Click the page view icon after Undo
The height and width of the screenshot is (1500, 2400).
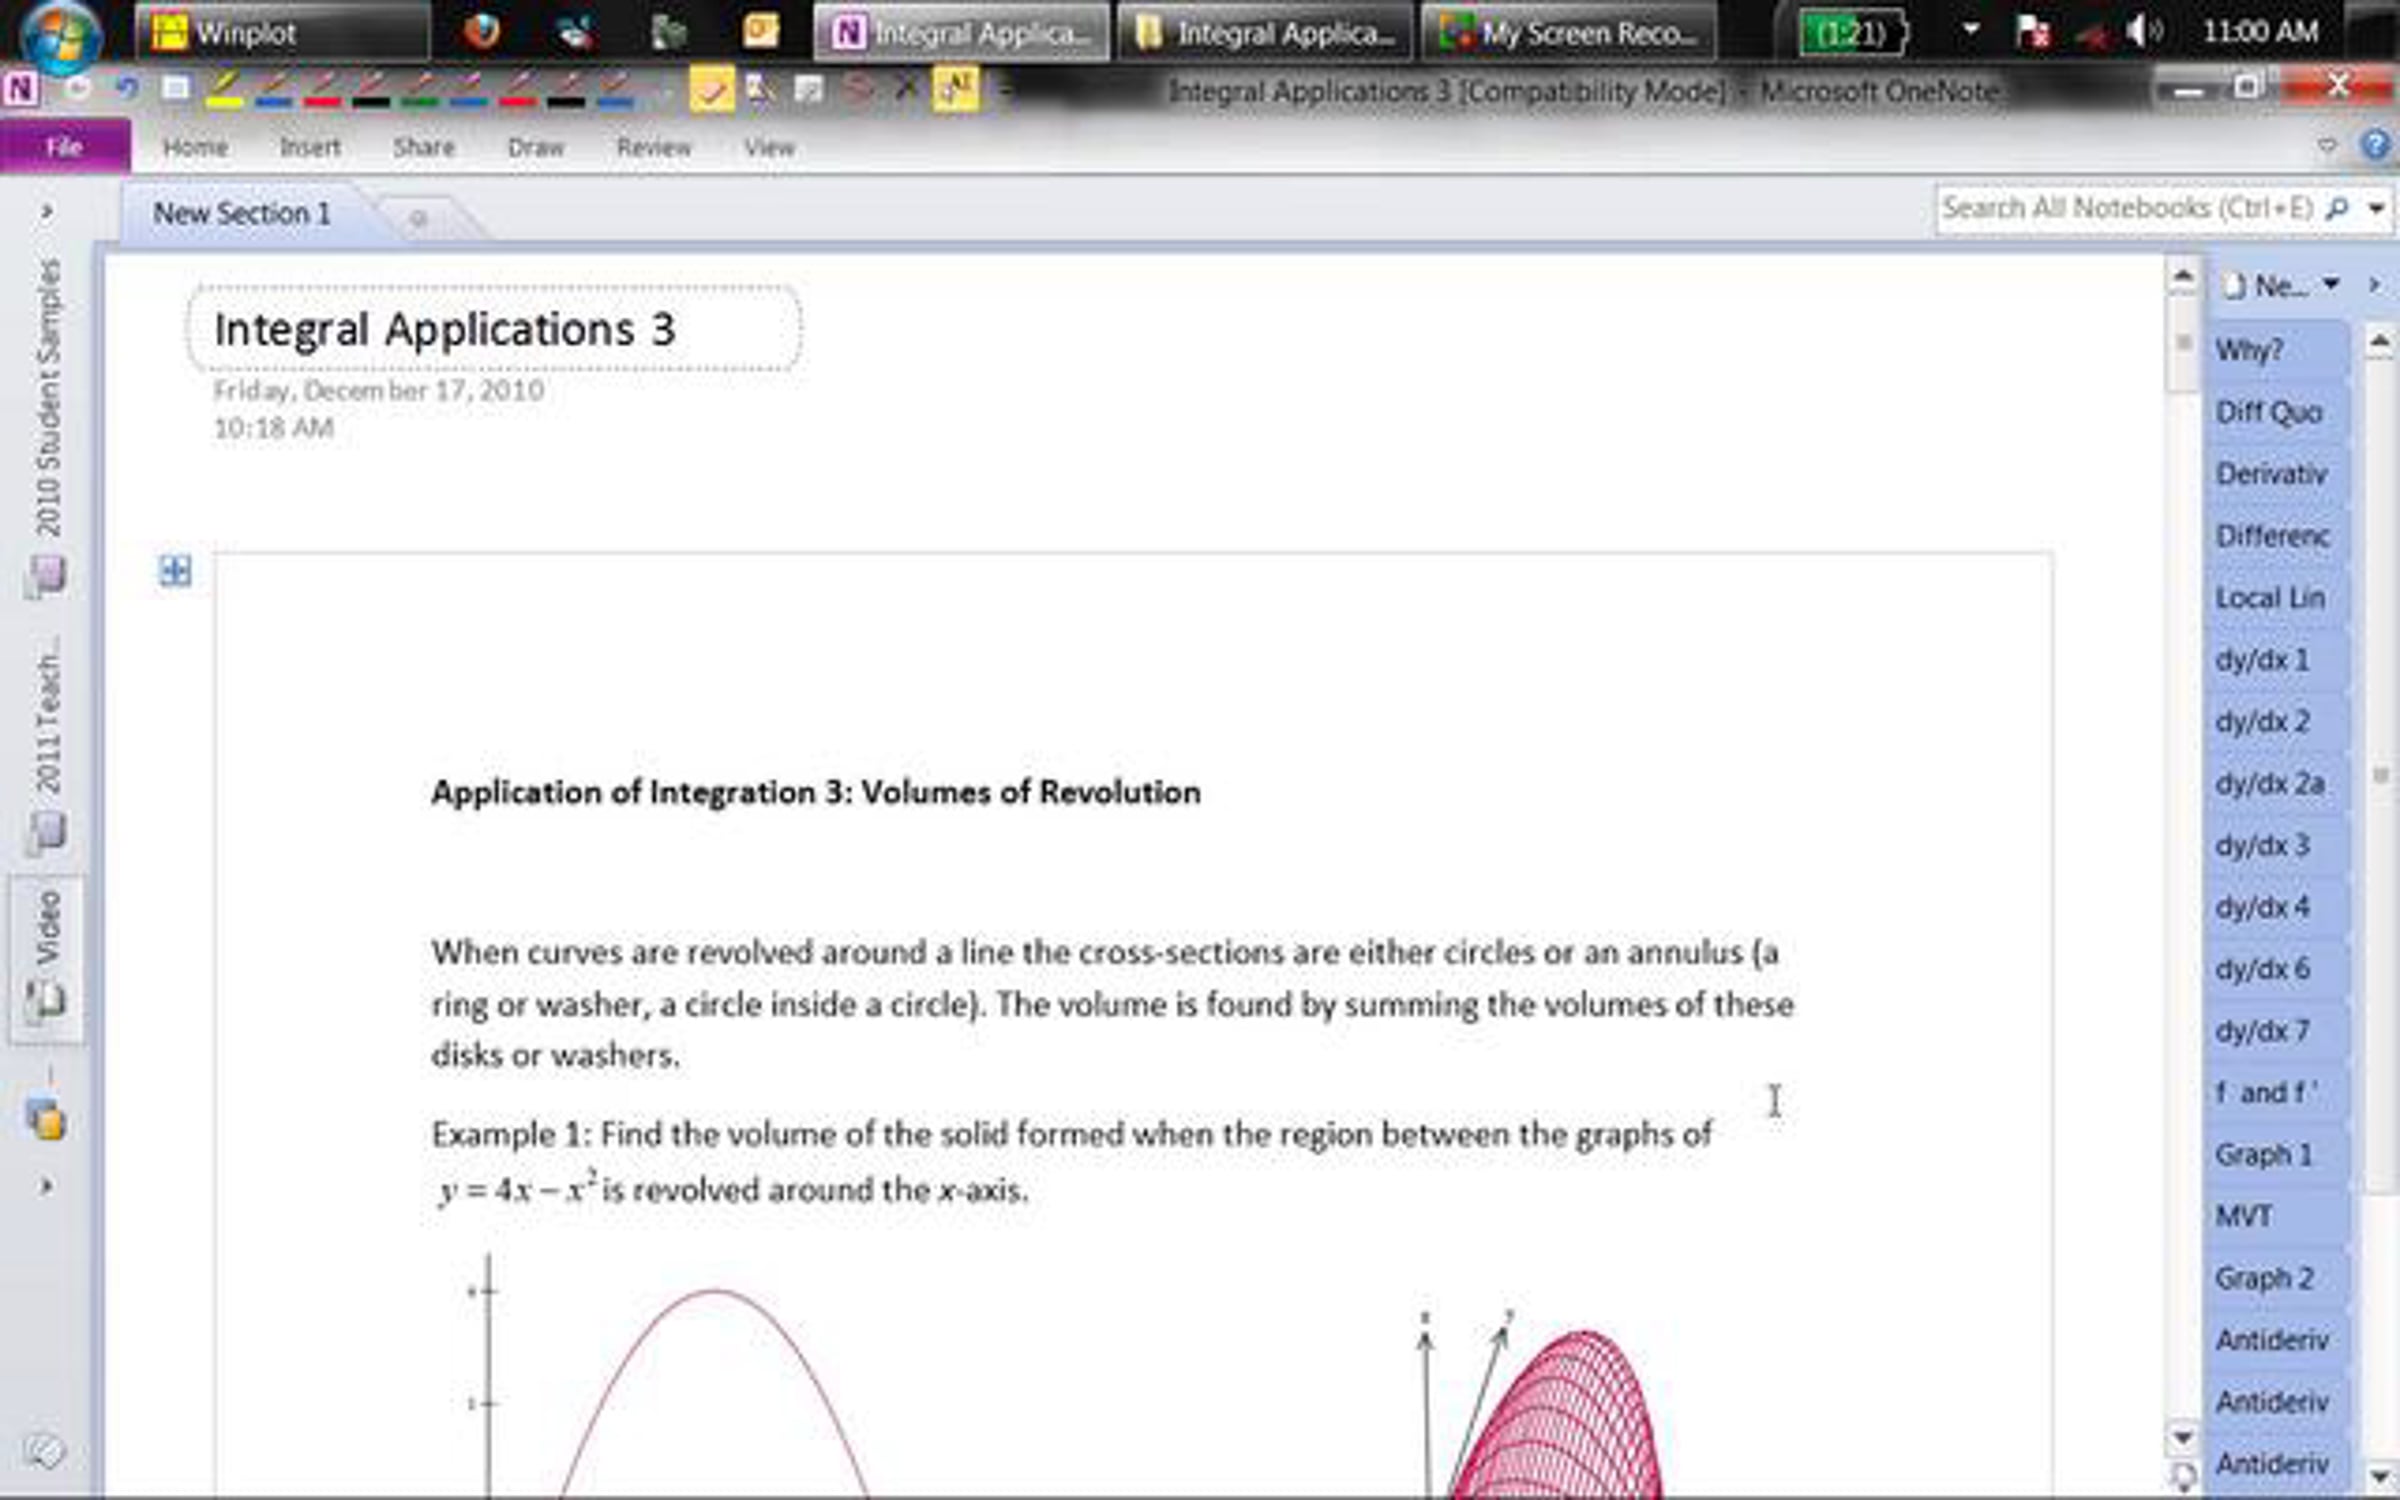point(175,89)
